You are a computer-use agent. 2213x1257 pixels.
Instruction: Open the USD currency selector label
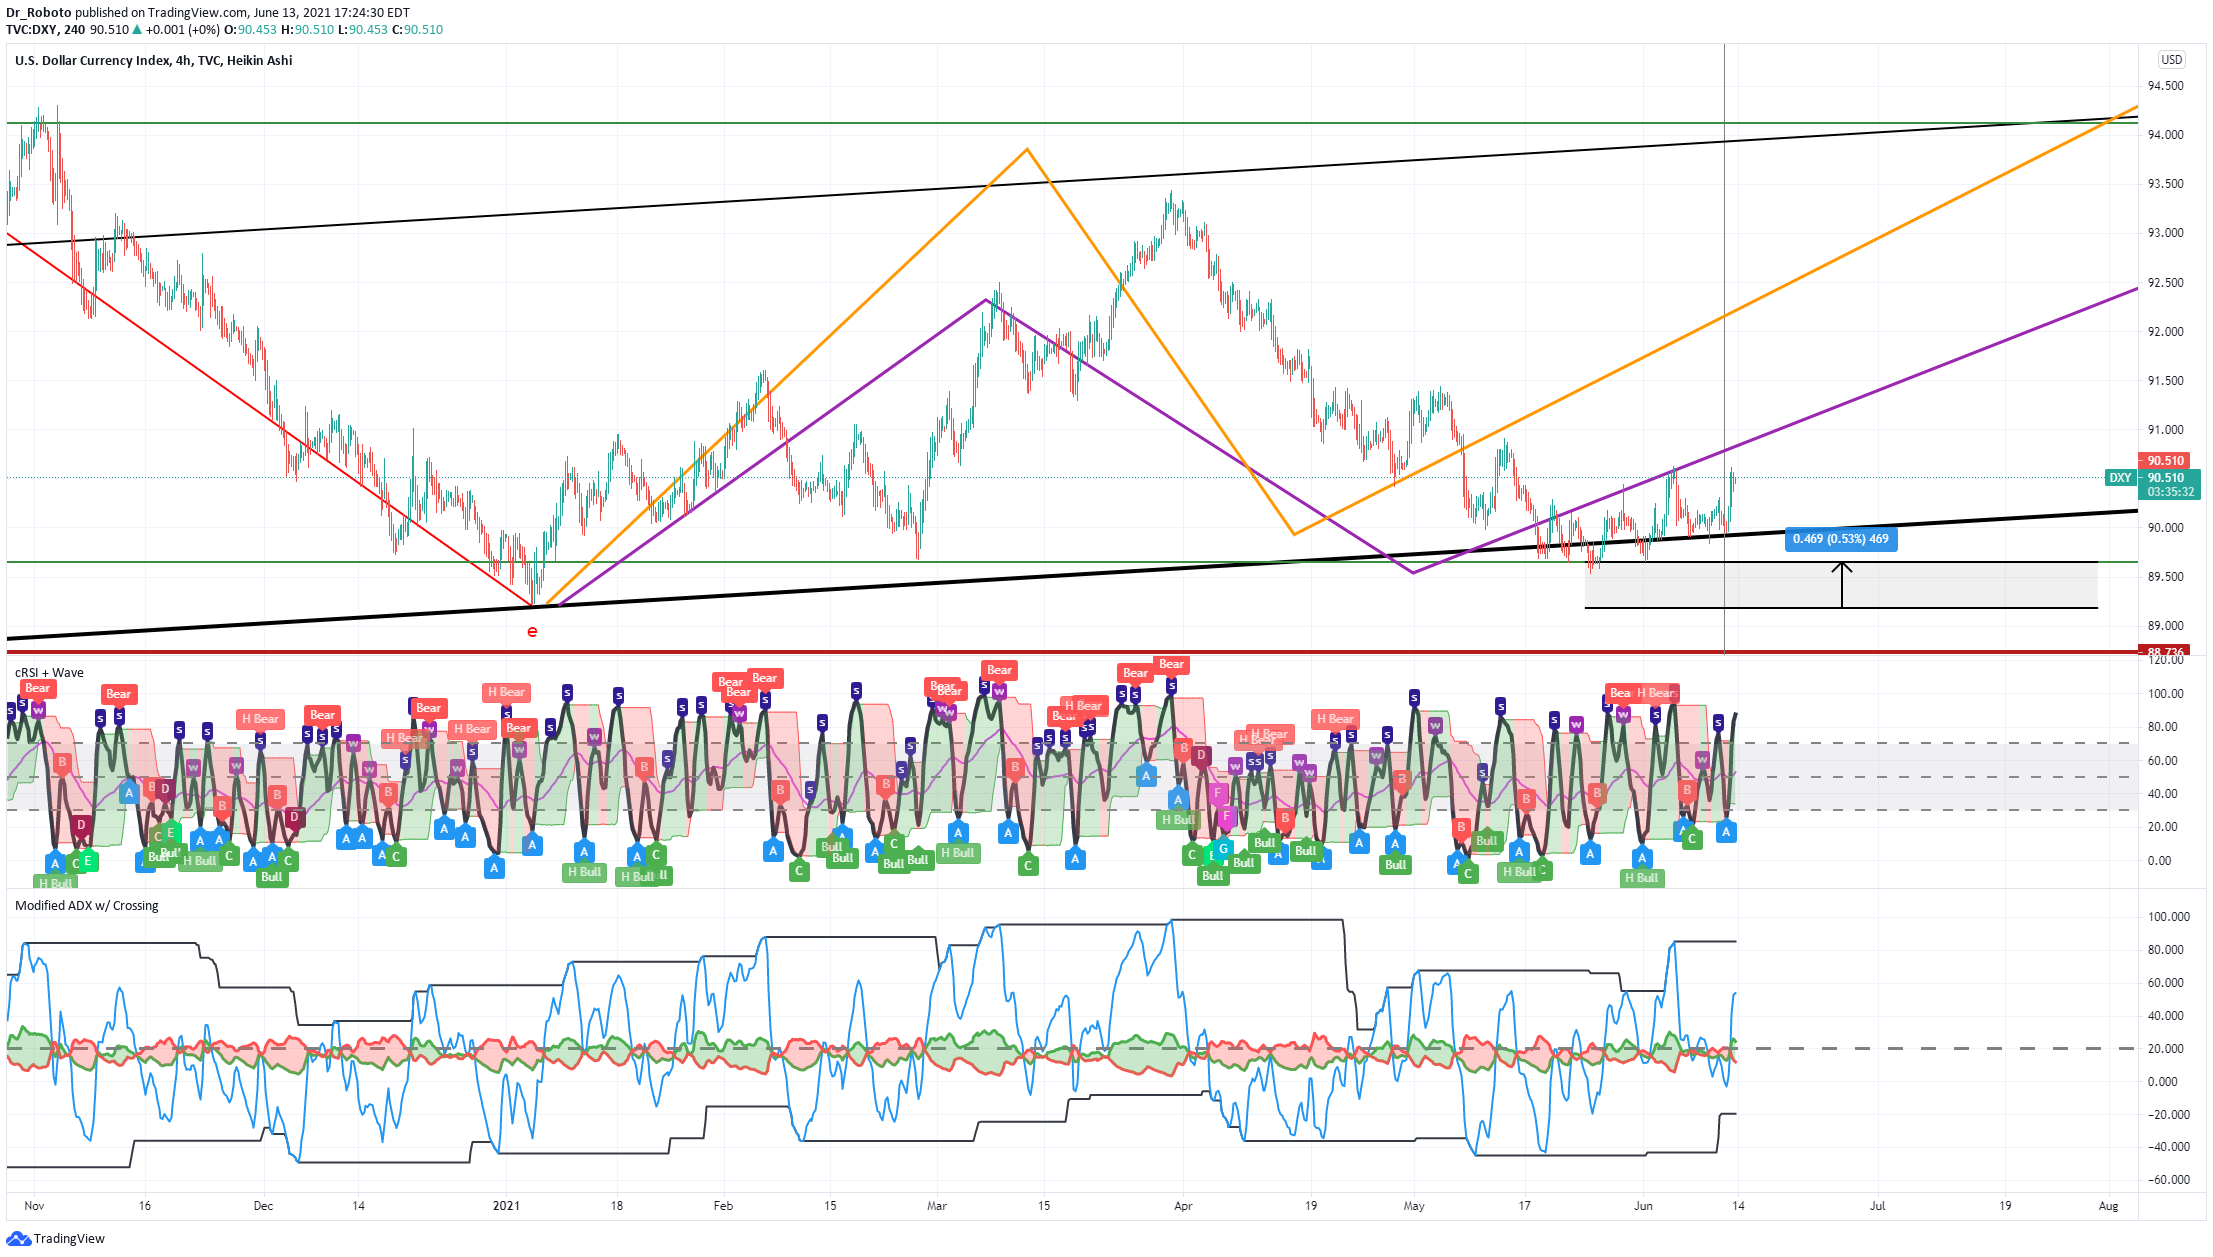2171,60
